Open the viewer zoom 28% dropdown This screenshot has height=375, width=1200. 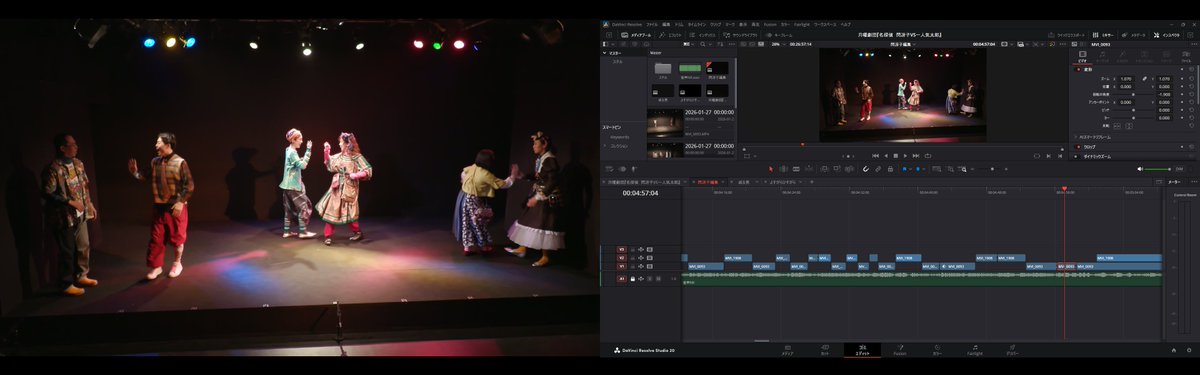point(778,44)
